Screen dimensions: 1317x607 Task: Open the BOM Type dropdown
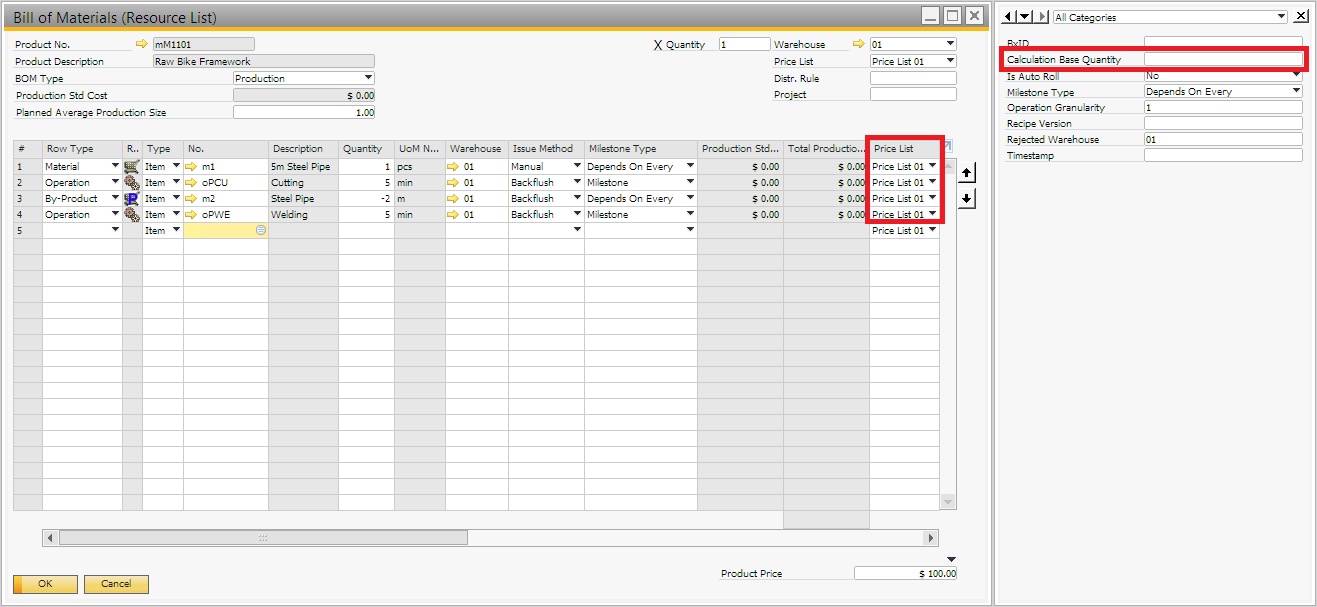368,78
